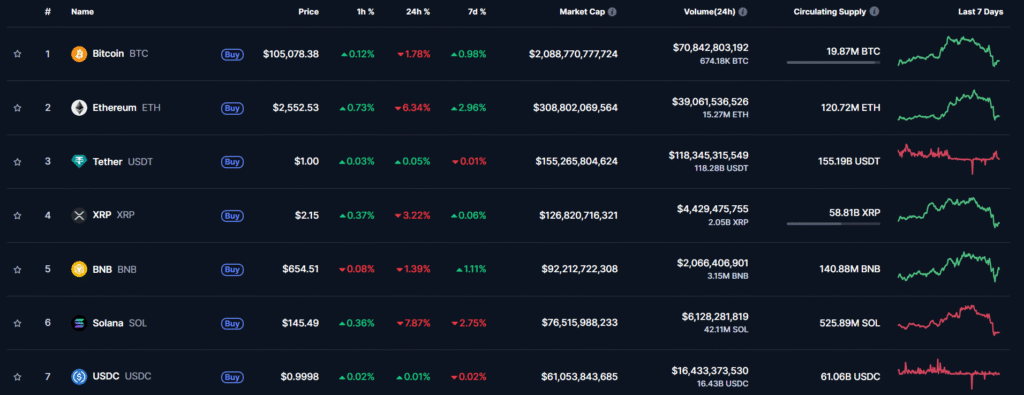Toggle watchlist star for Bitcoin

[x=18, y=54]
